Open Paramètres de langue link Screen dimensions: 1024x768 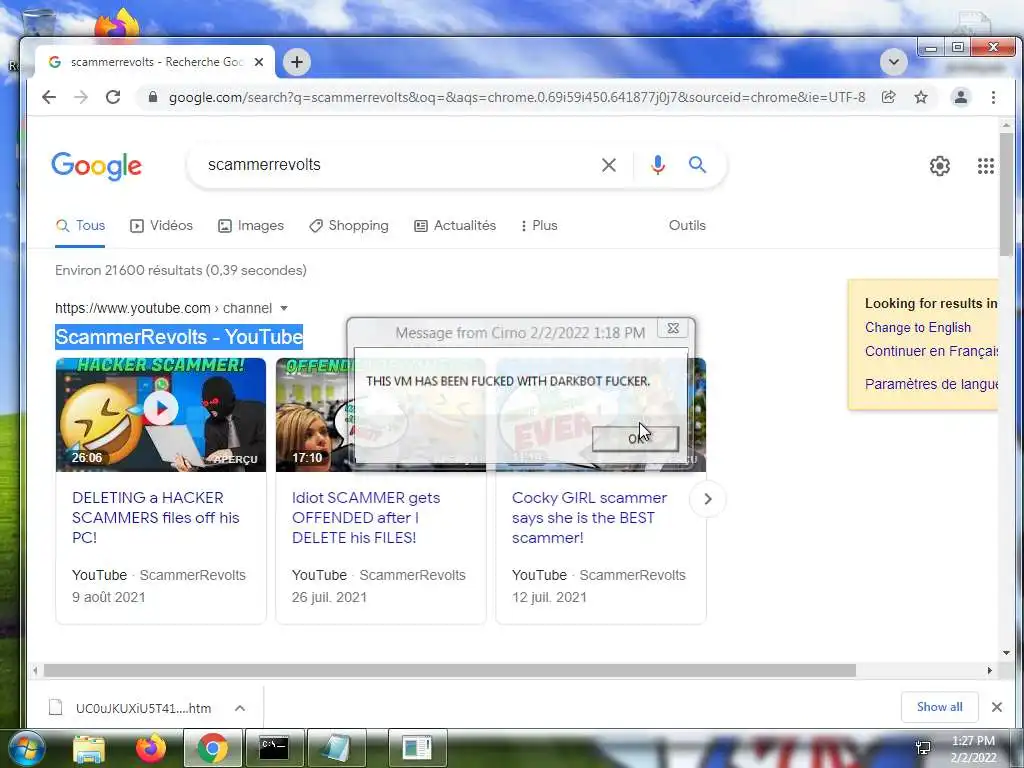coord(931,384)
